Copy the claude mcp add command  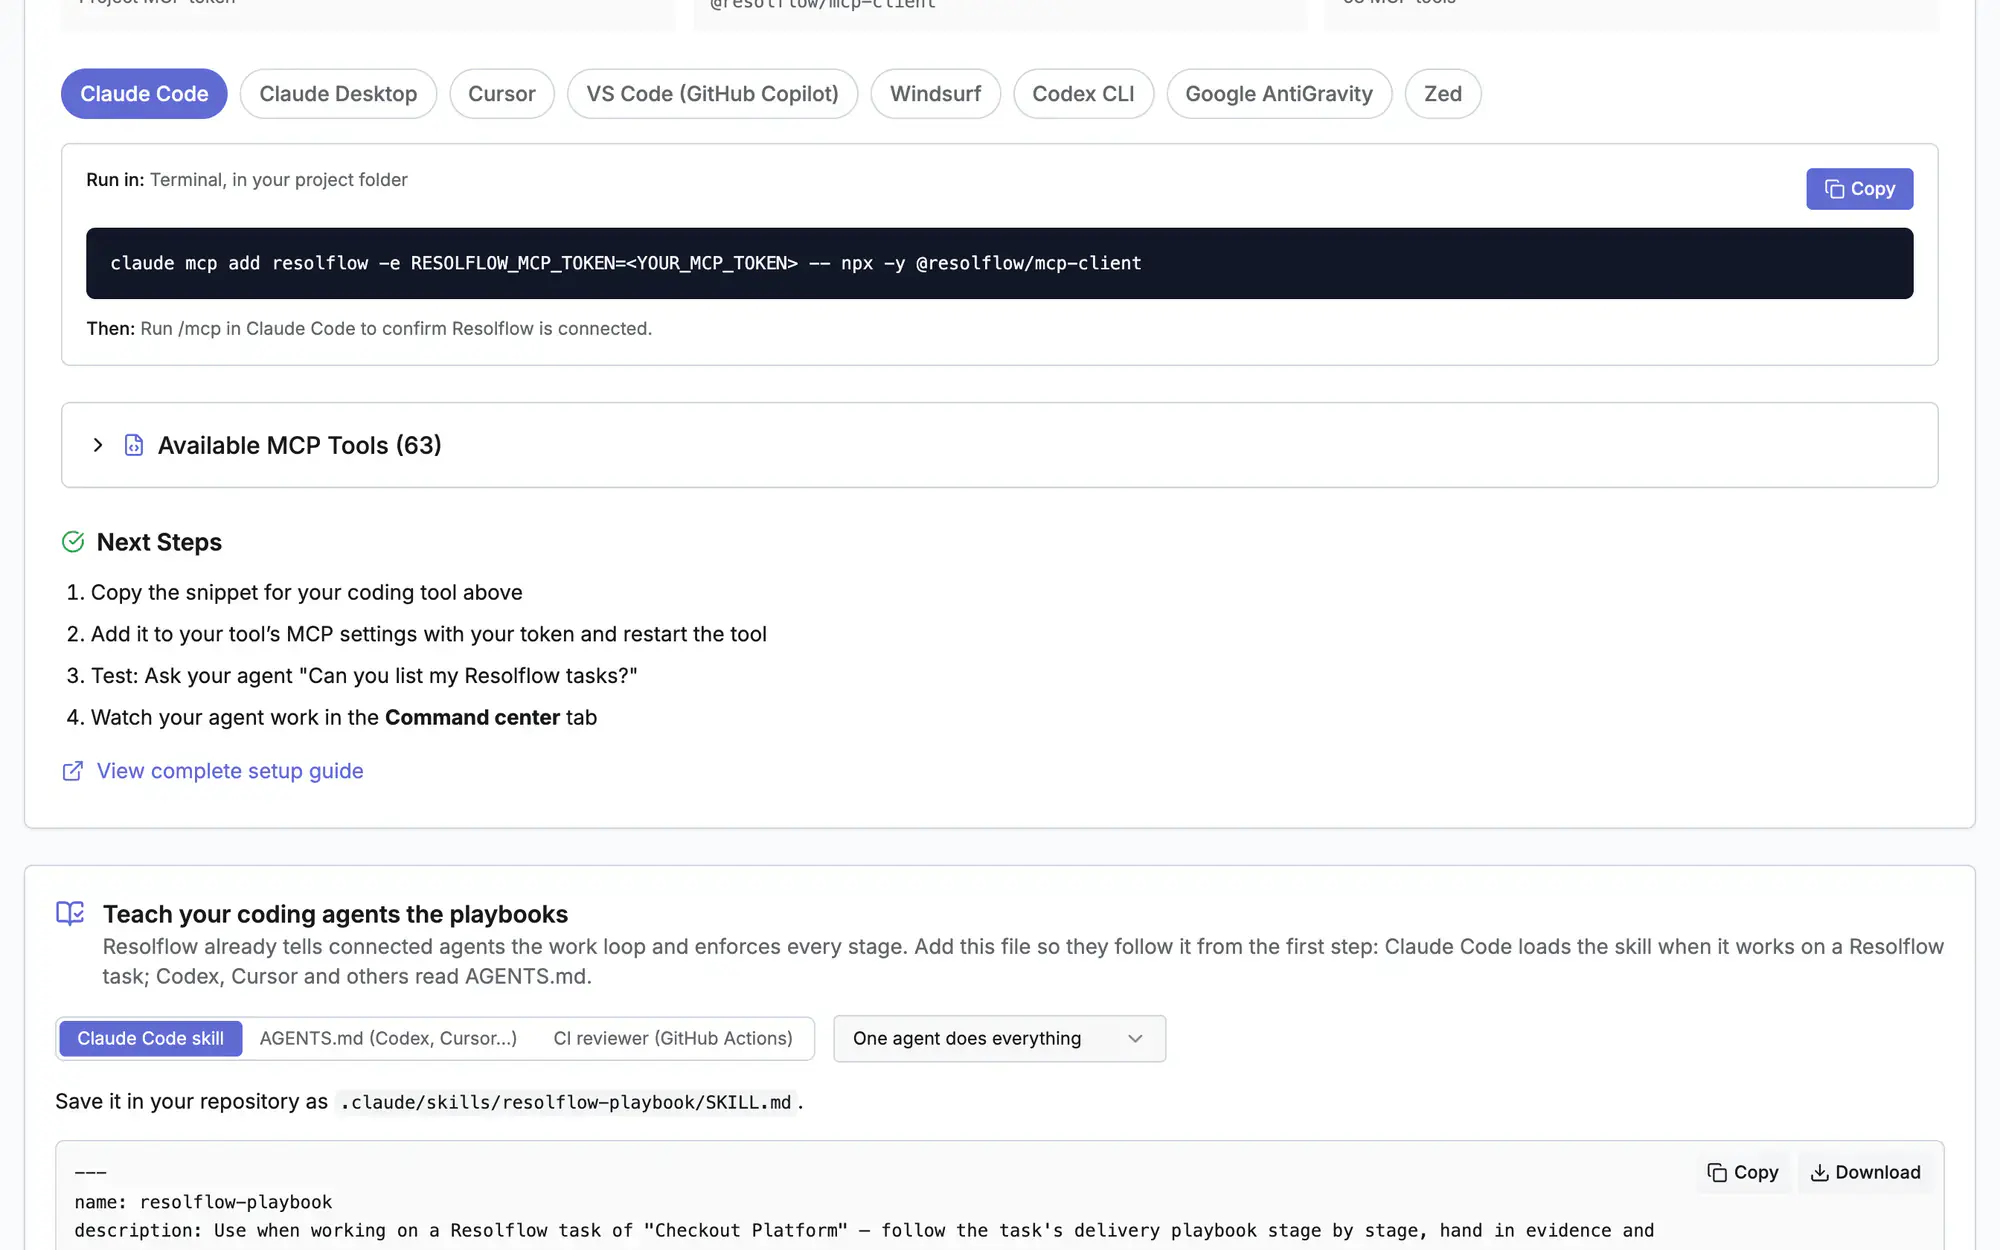pyautogui.click(x=1859, y=189)
